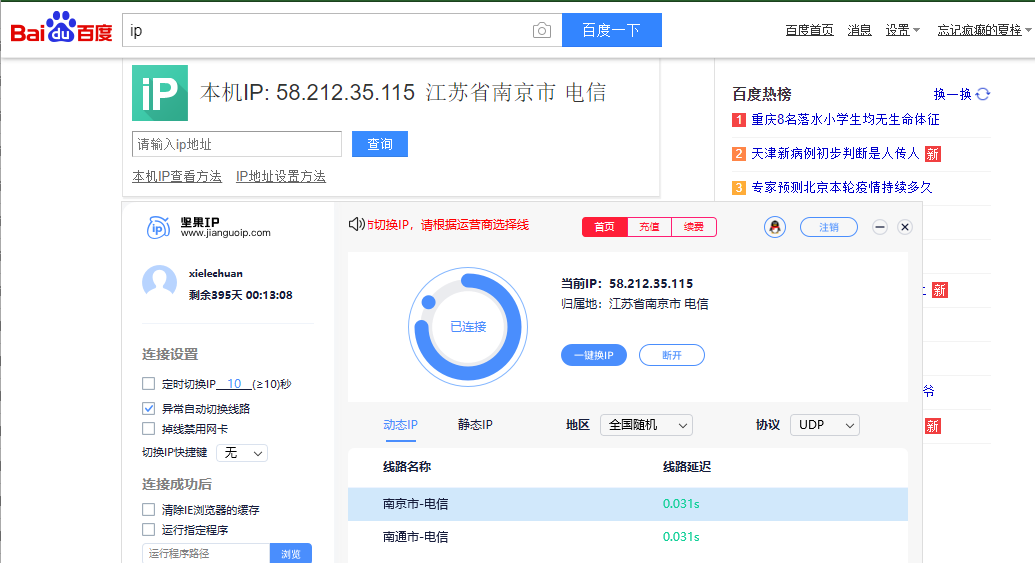Select line row 南京市-电信
Screen dimensions: 1035x563
[628, 504]
